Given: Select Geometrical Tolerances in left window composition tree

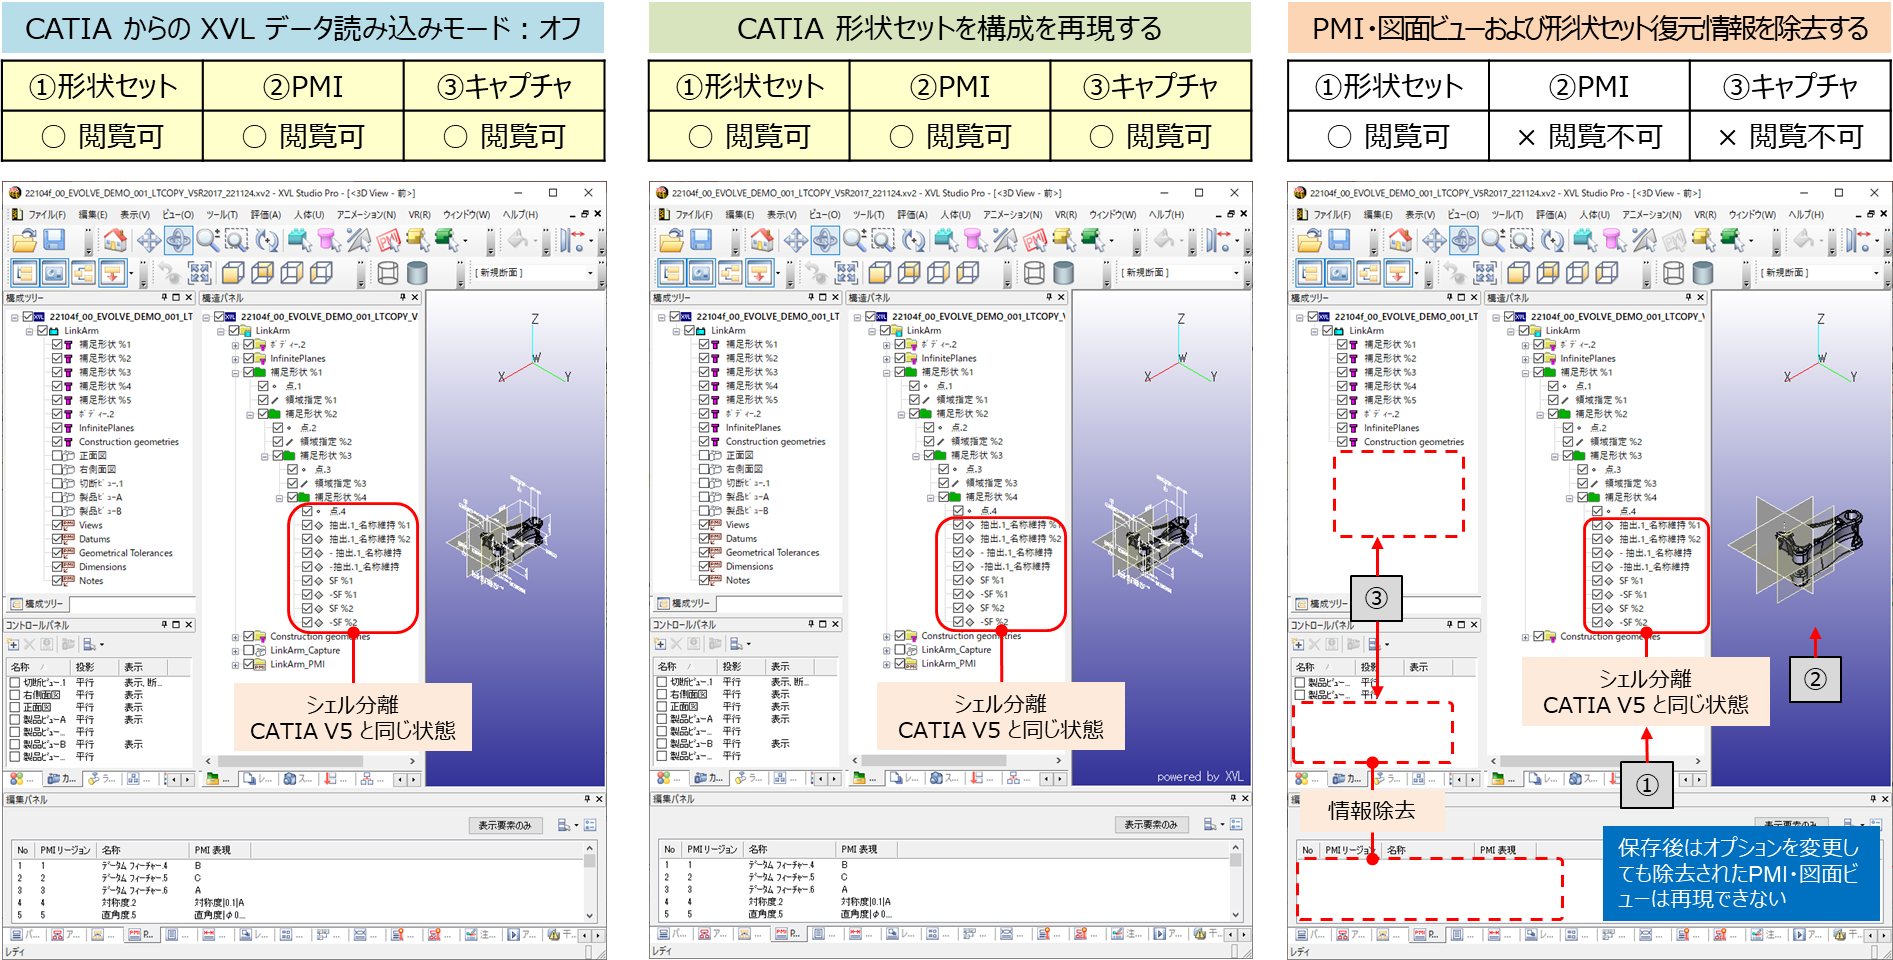Looking at the screenshot, I should [126, 553].
